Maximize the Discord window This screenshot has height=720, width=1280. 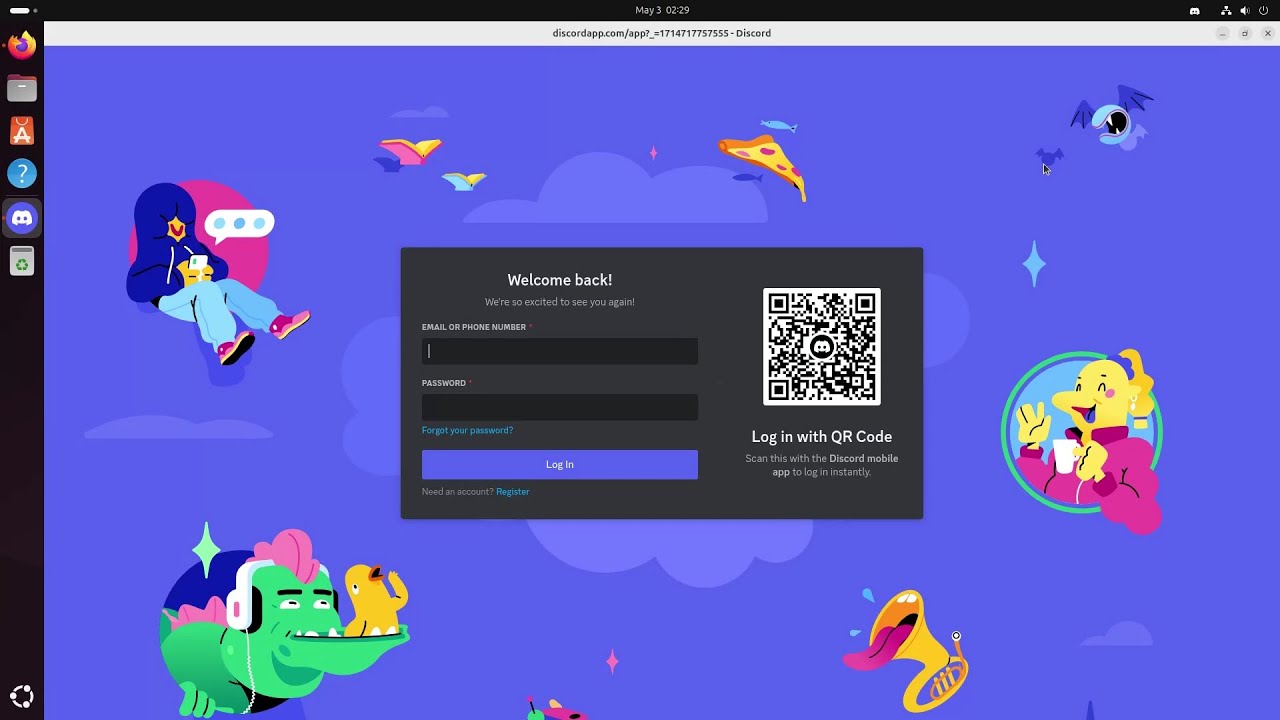(x=1245, y=33)
